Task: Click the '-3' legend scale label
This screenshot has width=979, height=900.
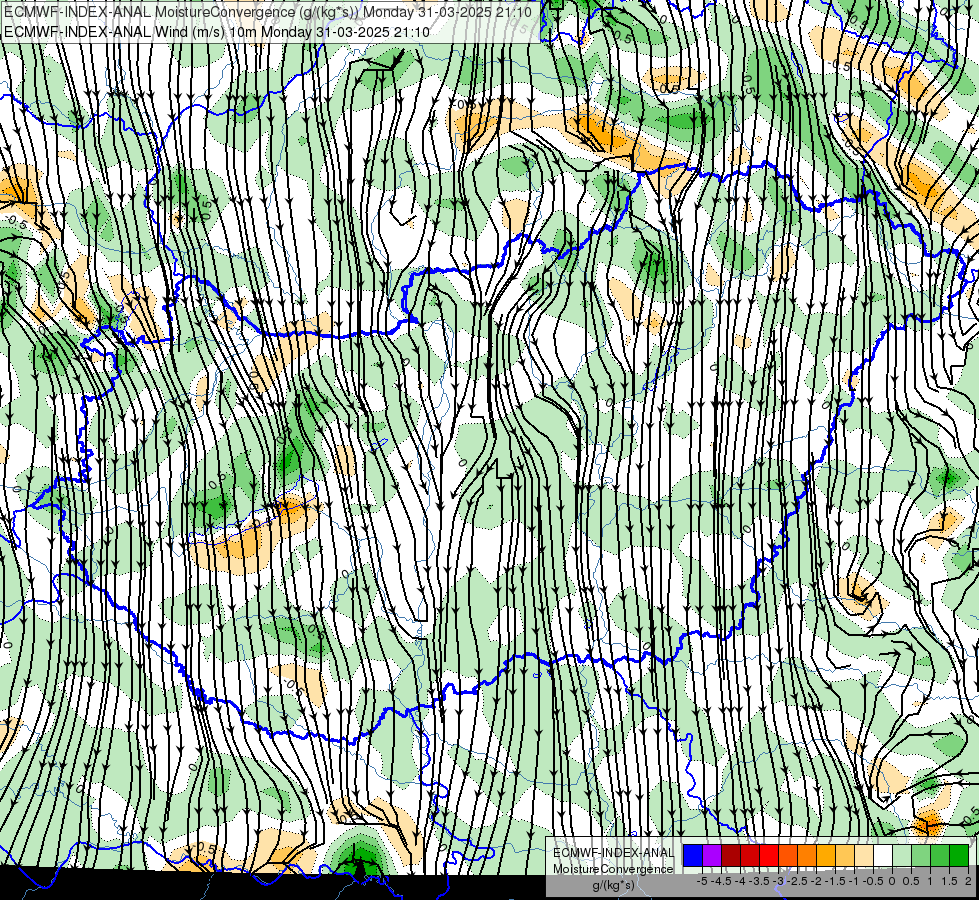Action: 779,881
